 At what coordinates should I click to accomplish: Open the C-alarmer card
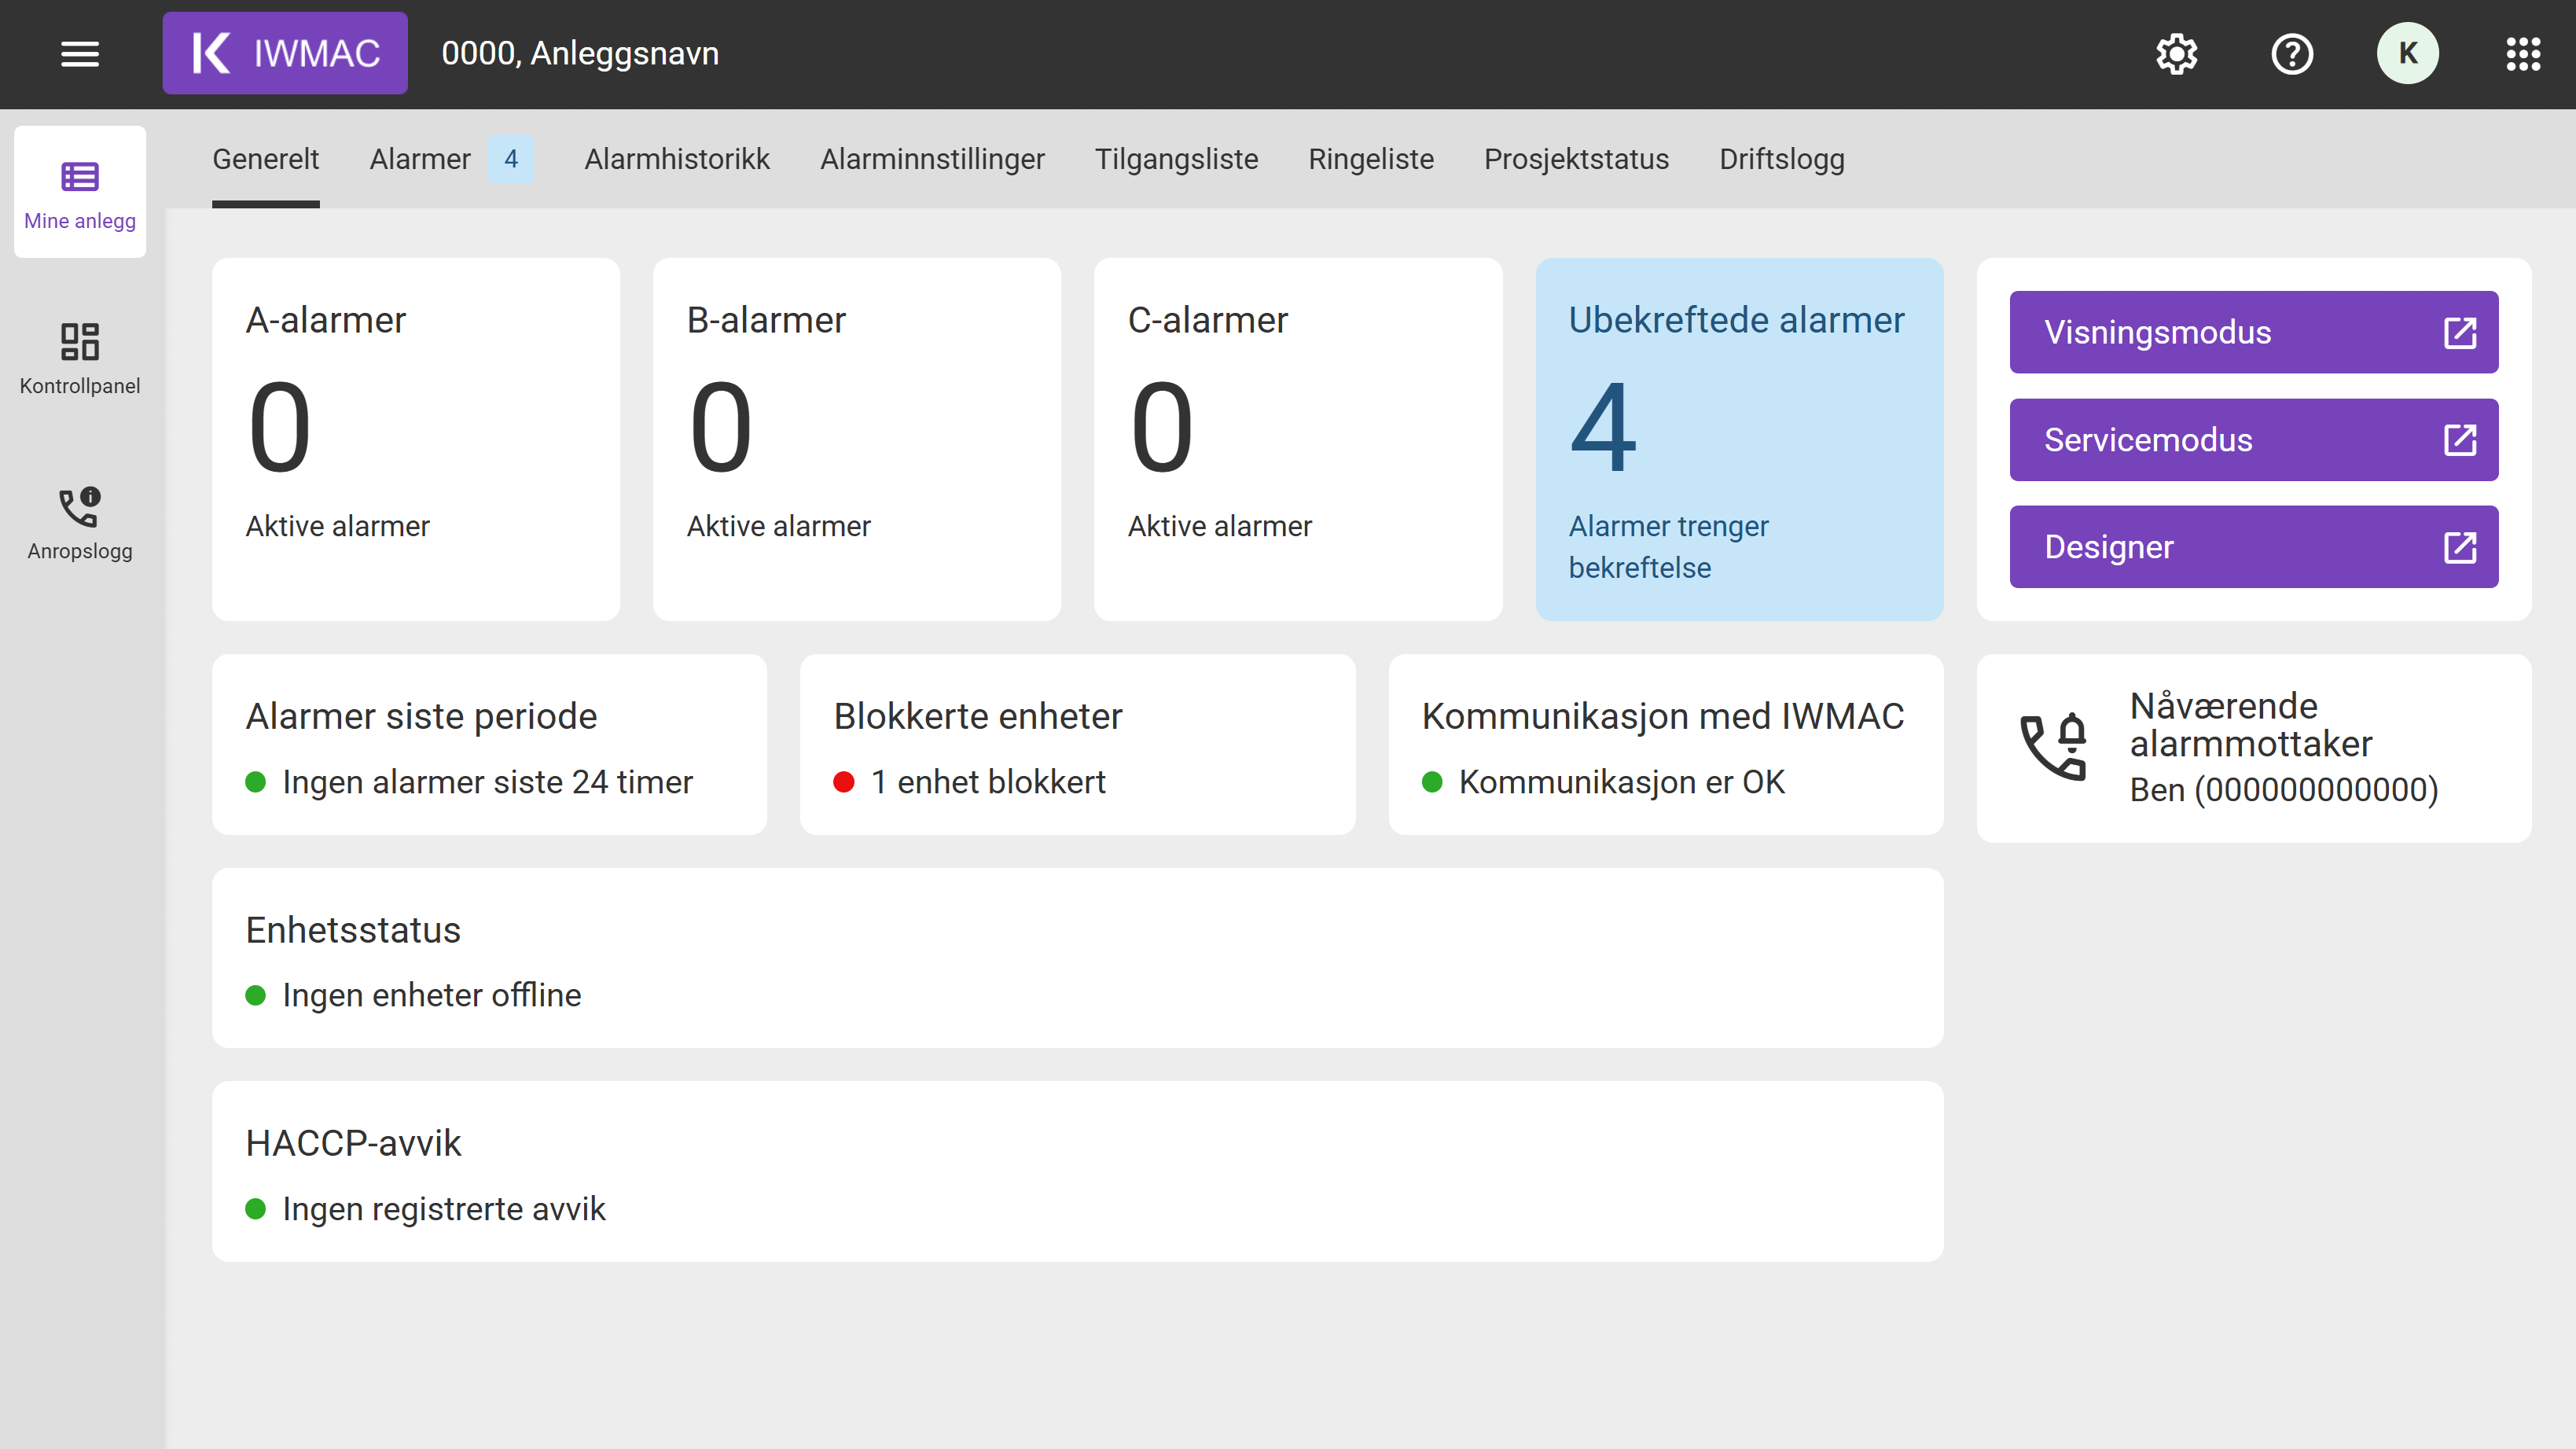click(1298, 439)
